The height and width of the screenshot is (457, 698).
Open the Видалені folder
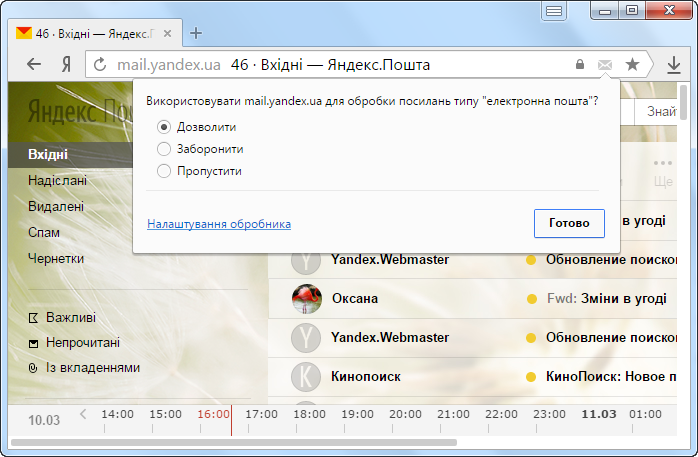56,206
